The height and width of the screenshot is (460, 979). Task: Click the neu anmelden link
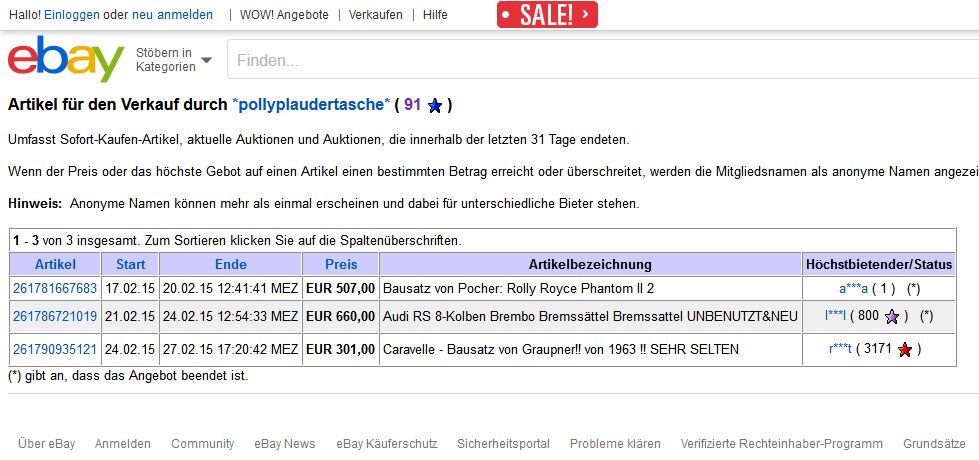[x=172, y=15]
